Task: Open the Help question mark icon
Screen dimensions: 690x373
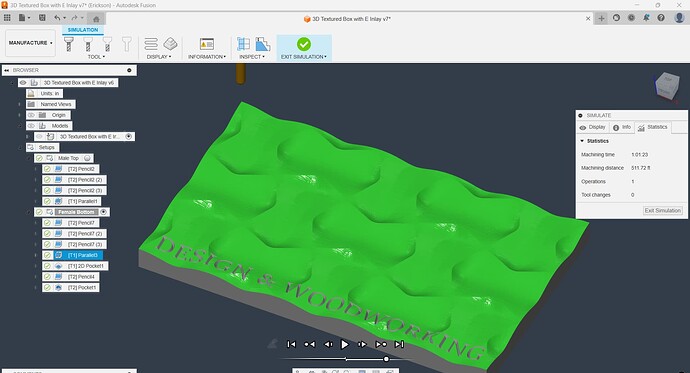Action: 661,18
